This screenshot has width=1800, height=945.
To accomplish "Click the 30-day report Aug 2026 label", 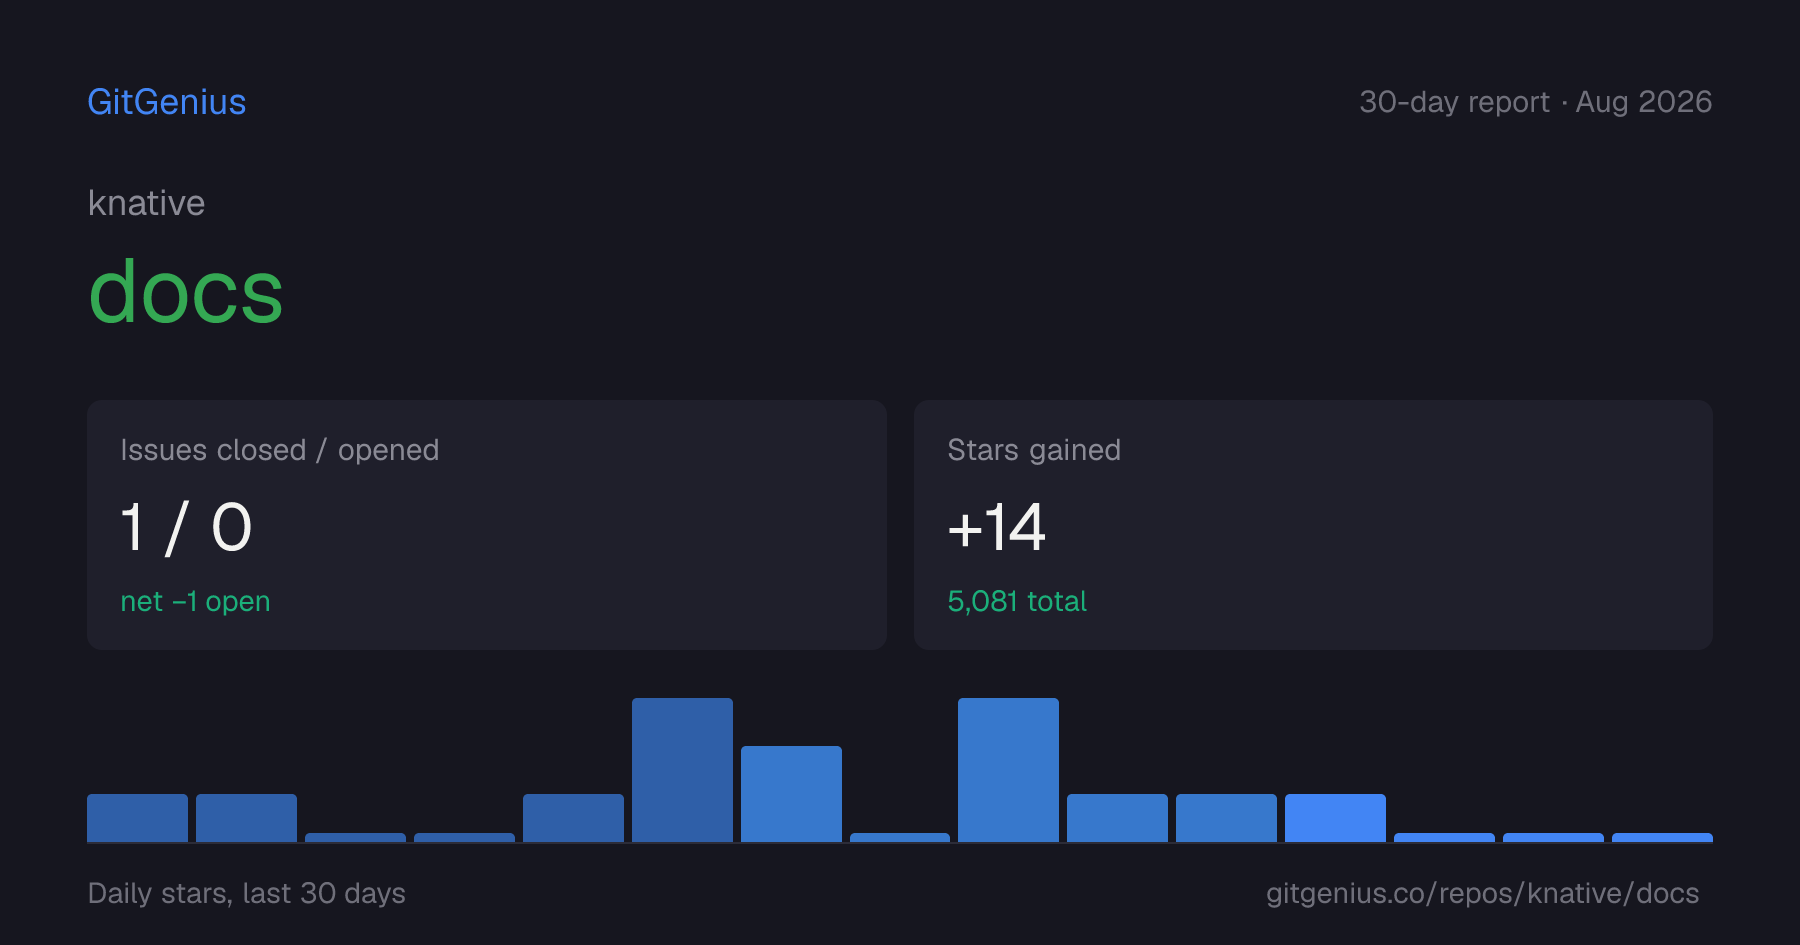I will 1535,102.
